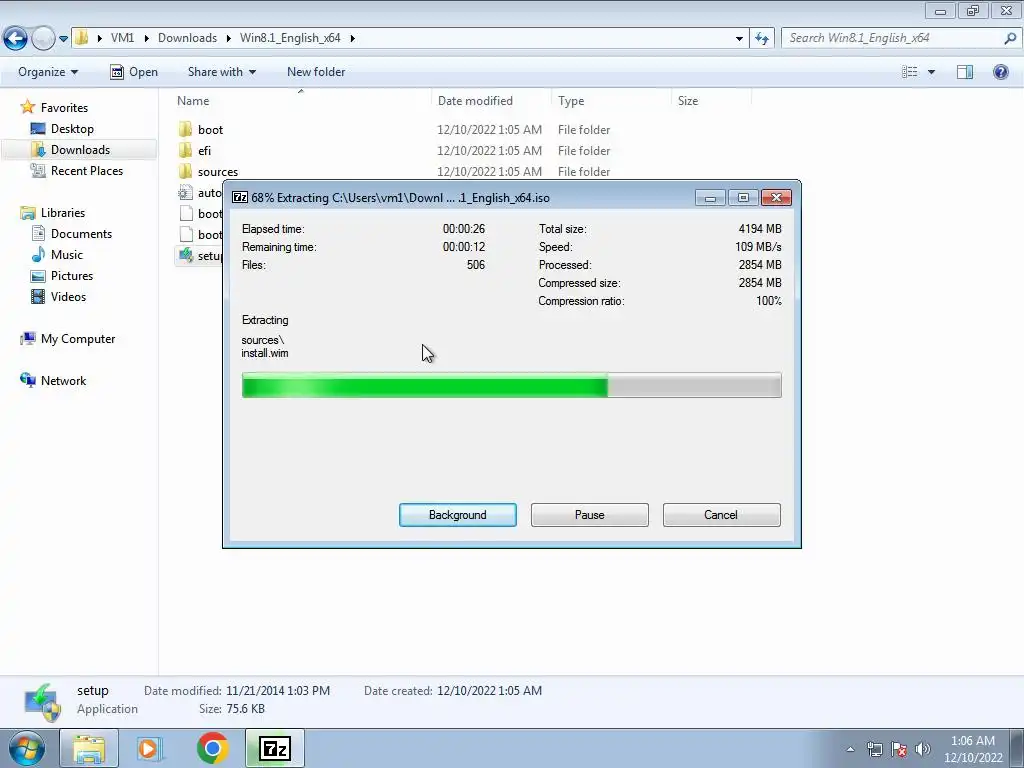Open the address bar history dropdown

tap(739, 39)
